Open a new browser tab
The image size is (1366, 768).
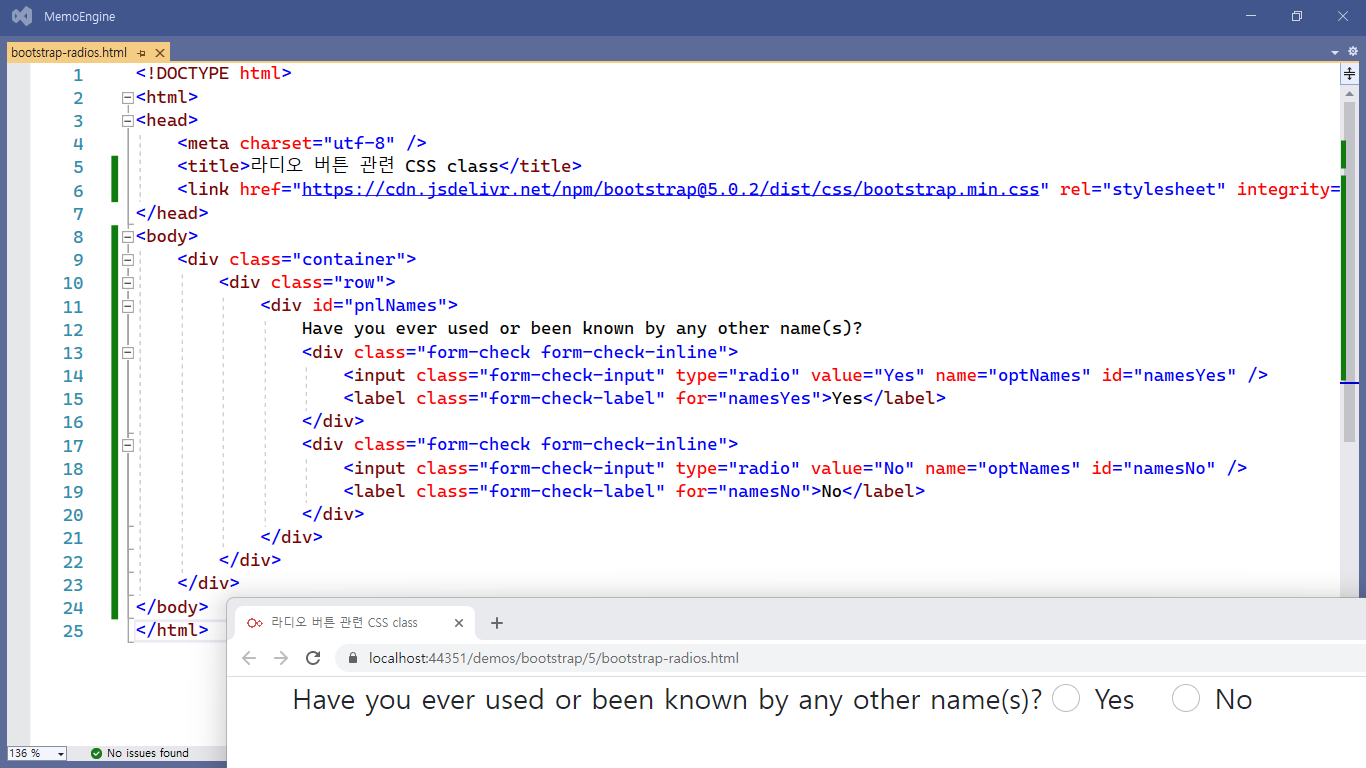tap(497, 623)
